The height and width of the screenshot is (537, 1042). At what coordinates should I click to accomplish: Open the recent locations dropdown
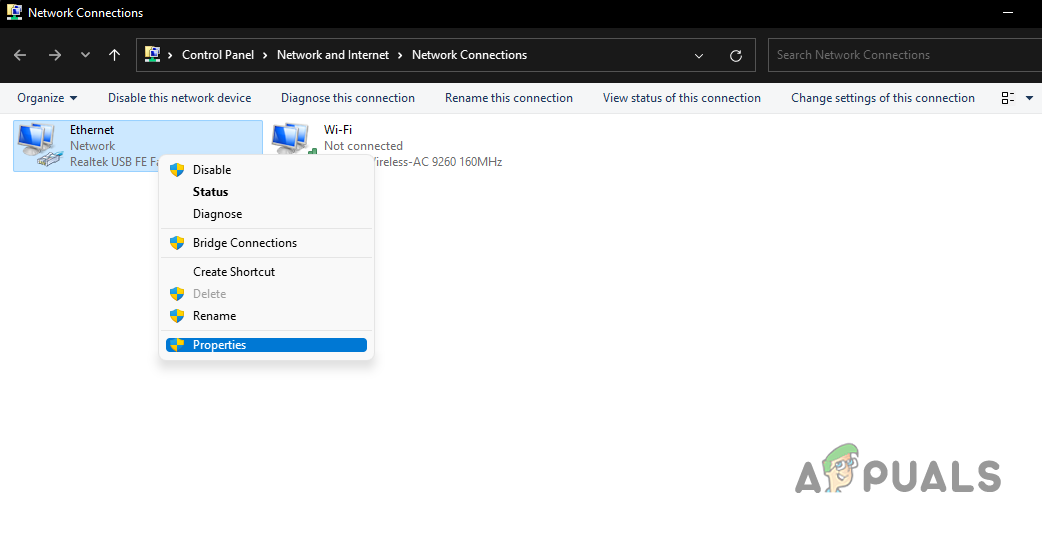[x=85, y=55]
